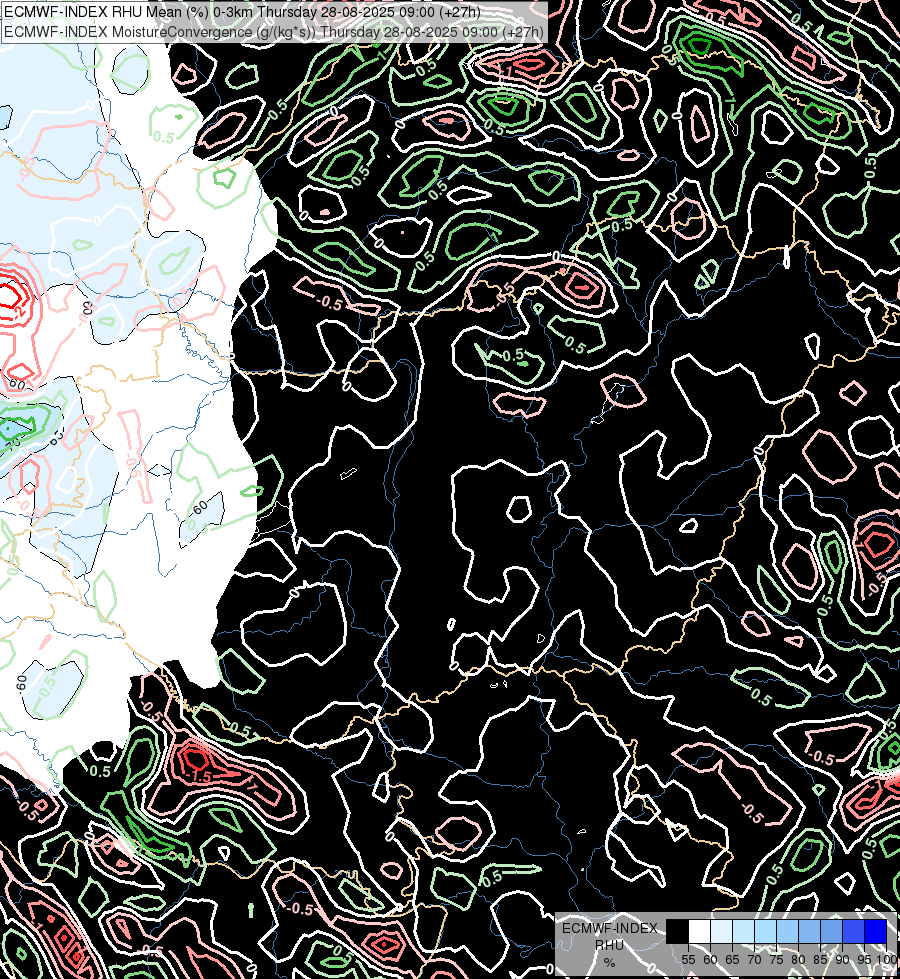Click the 60–65% pale blue legend swatch
This screenshot has width=900, height=979.
pos(721,932)
